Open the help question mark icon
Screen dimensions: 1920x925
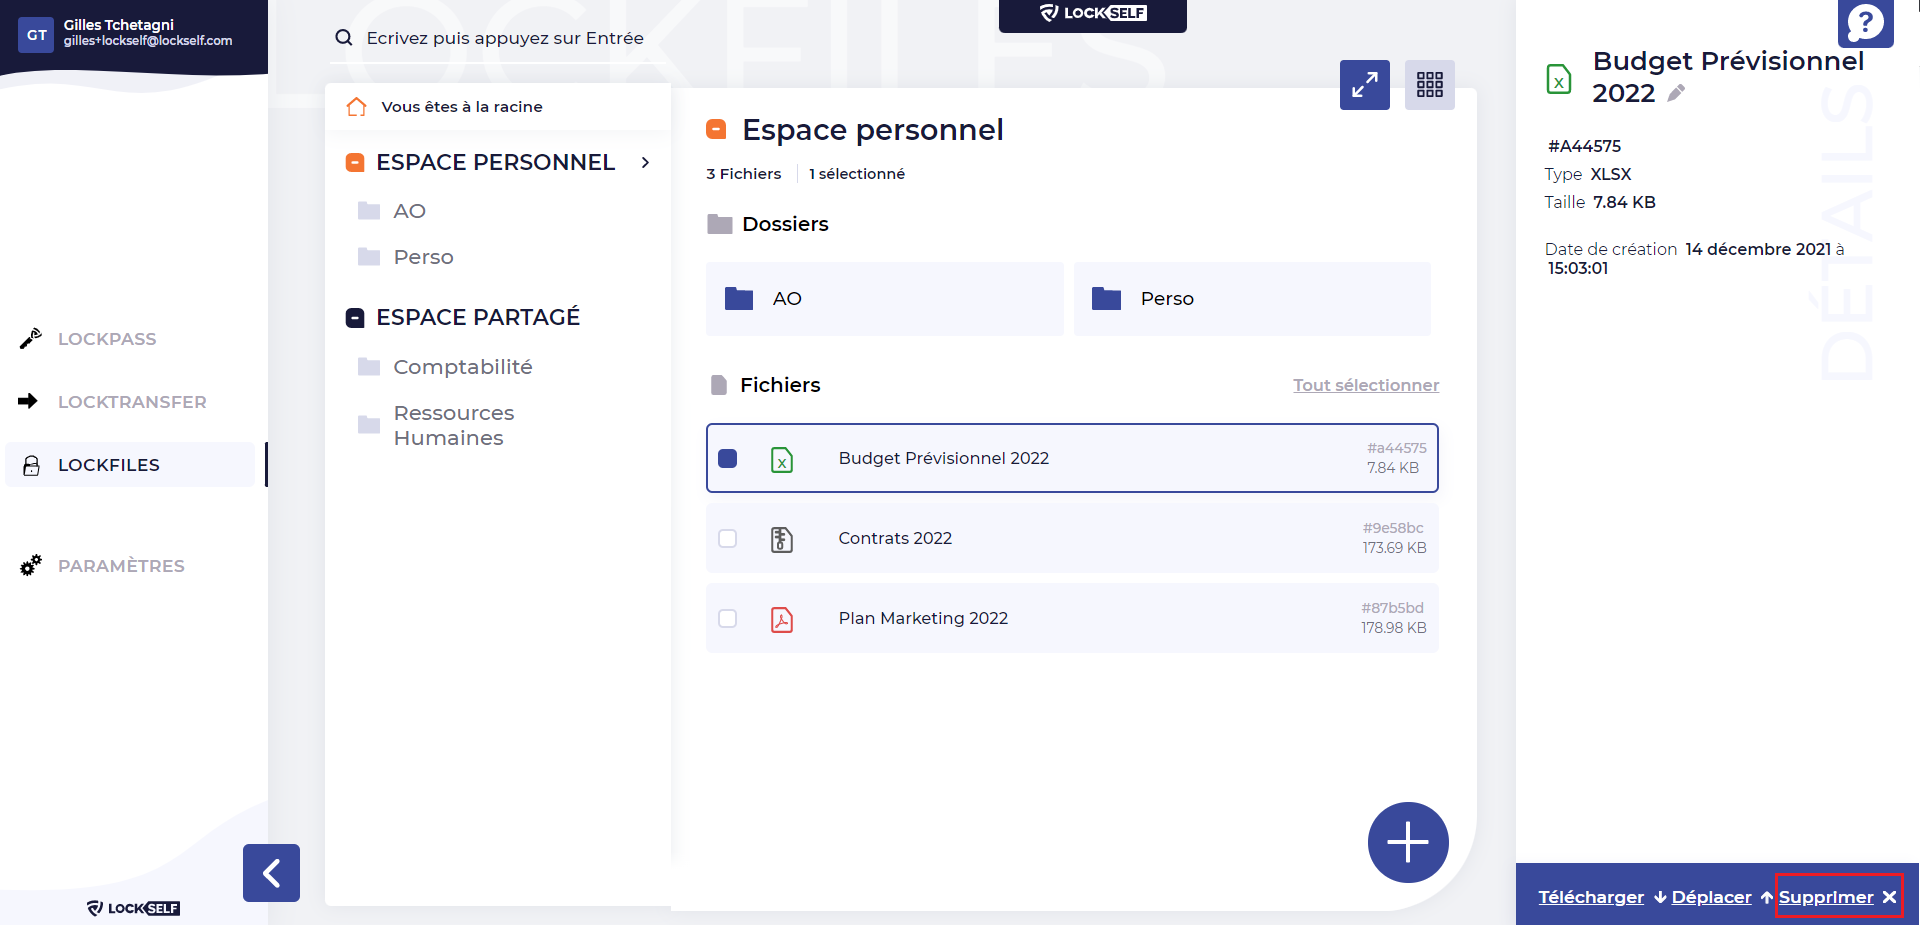[1866, 22]
